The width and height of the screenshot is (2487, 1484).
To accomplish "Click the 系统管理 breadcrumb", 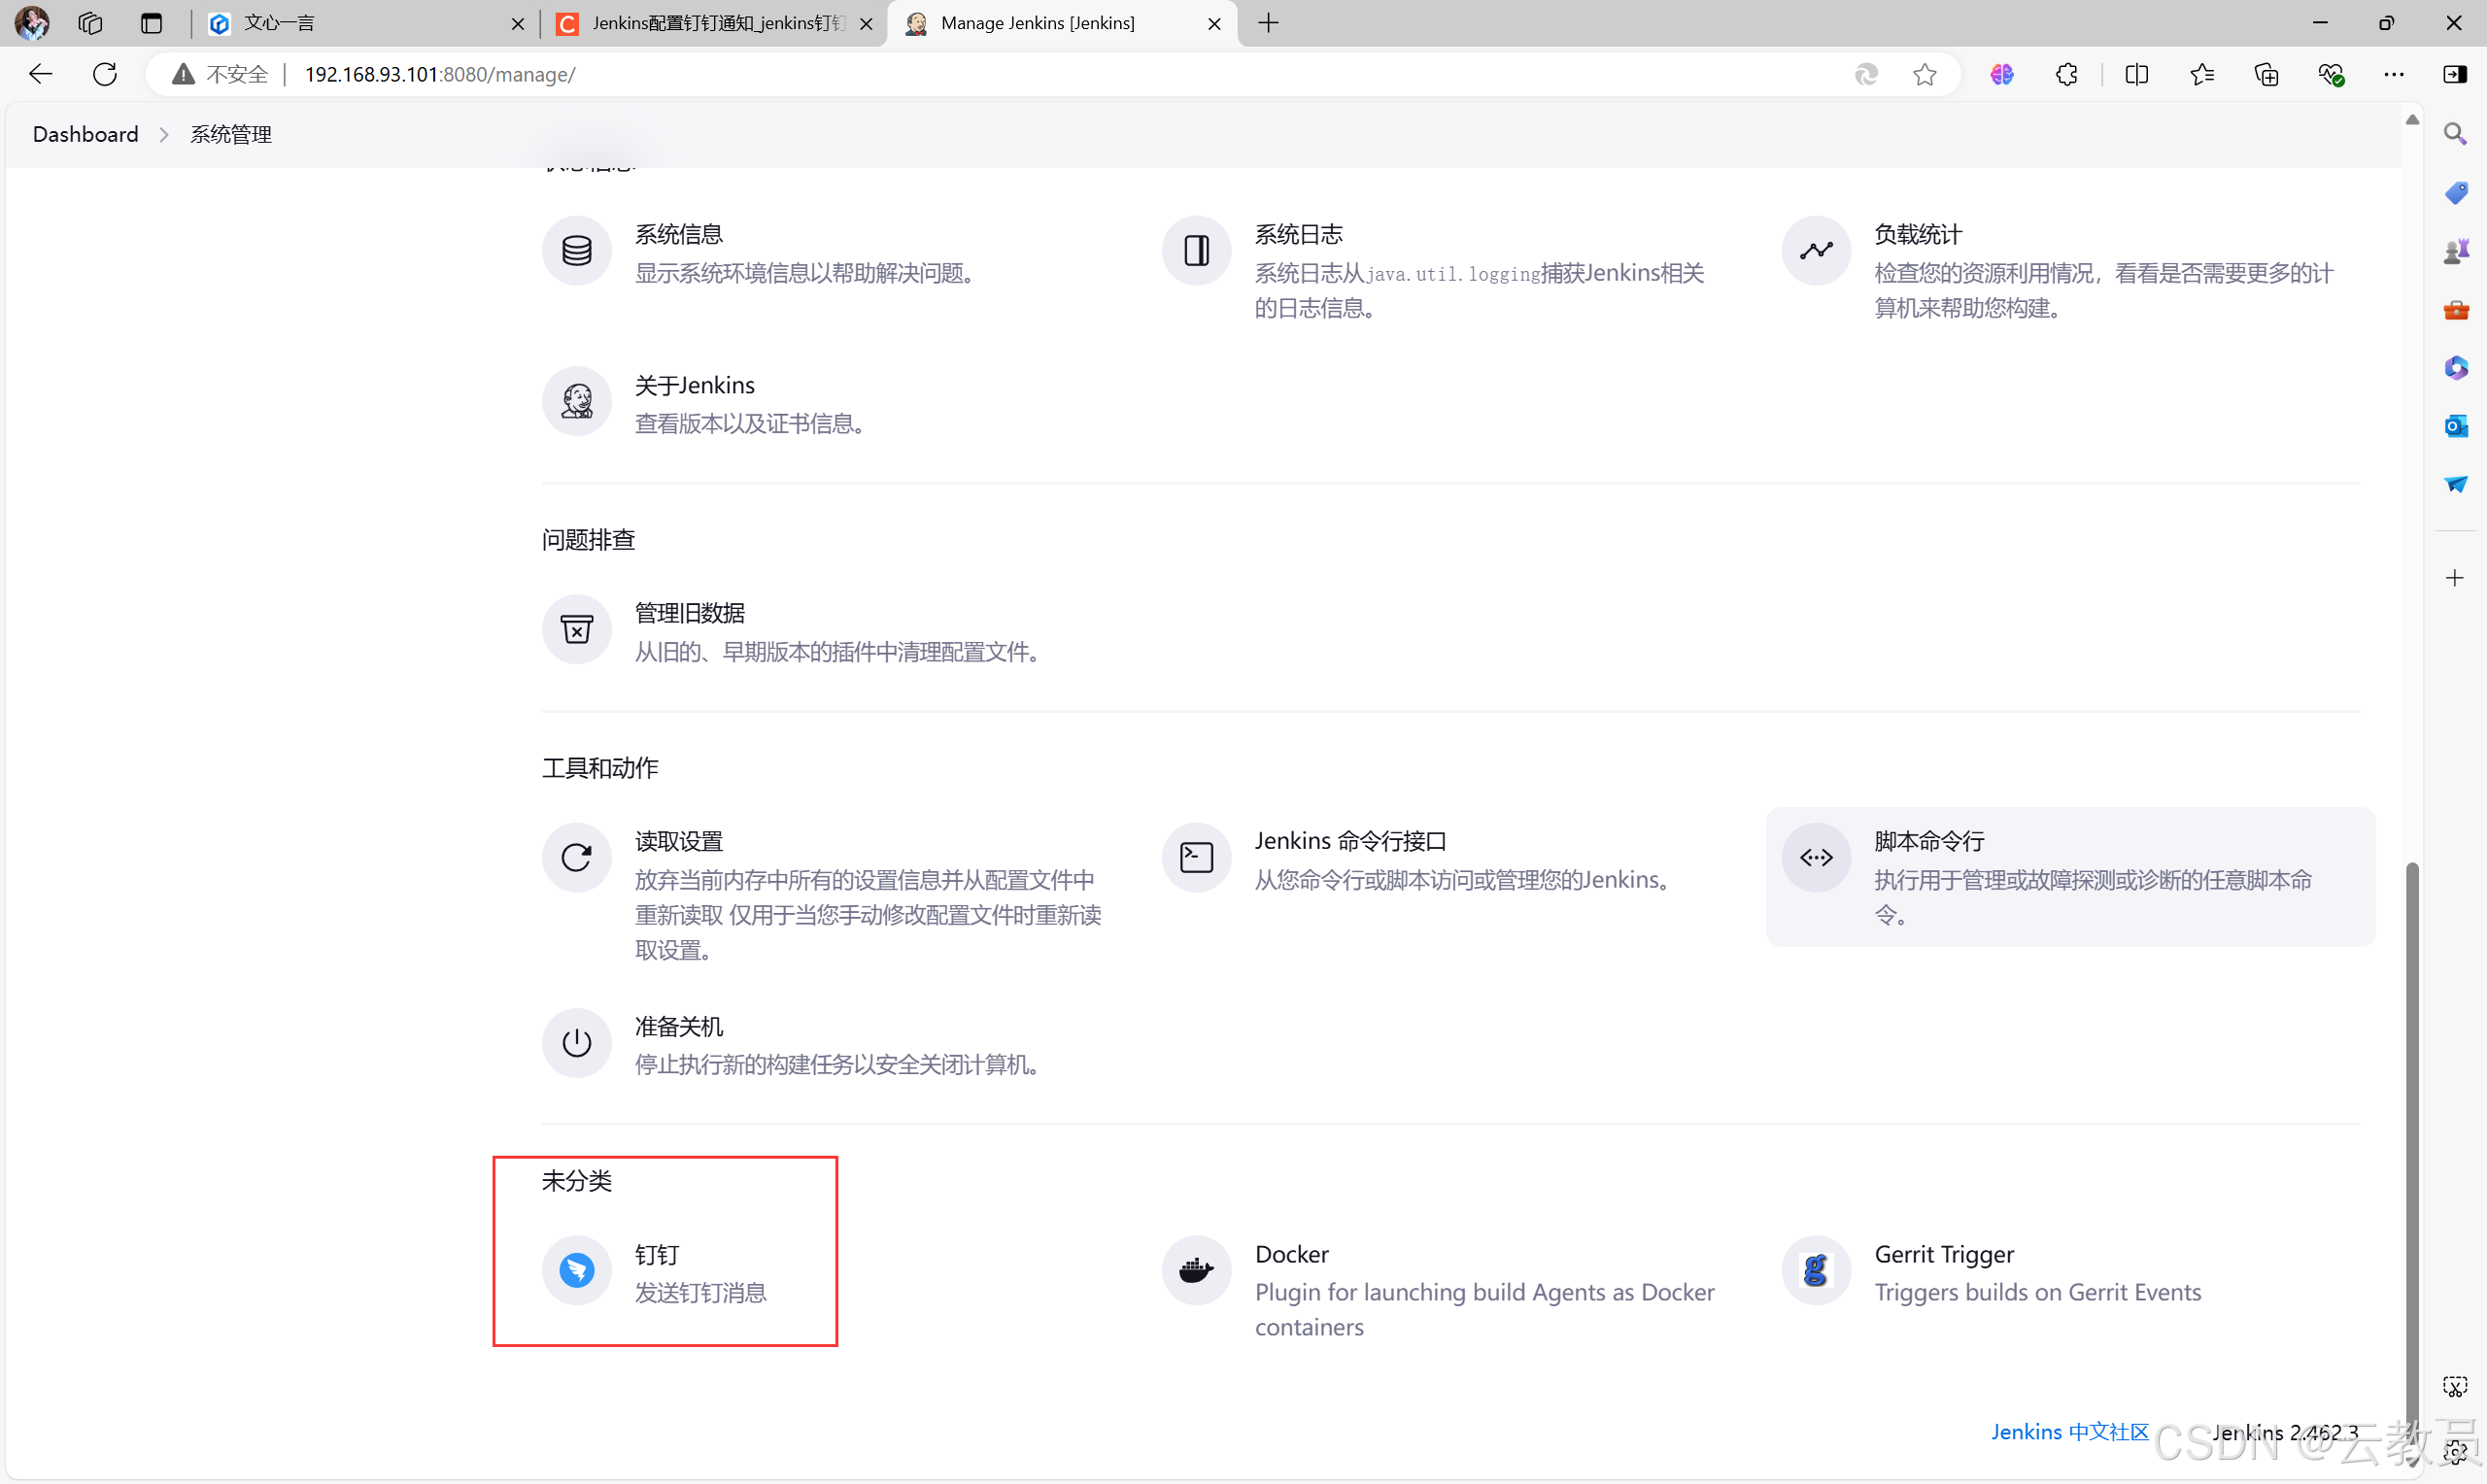I will [231, 134].
